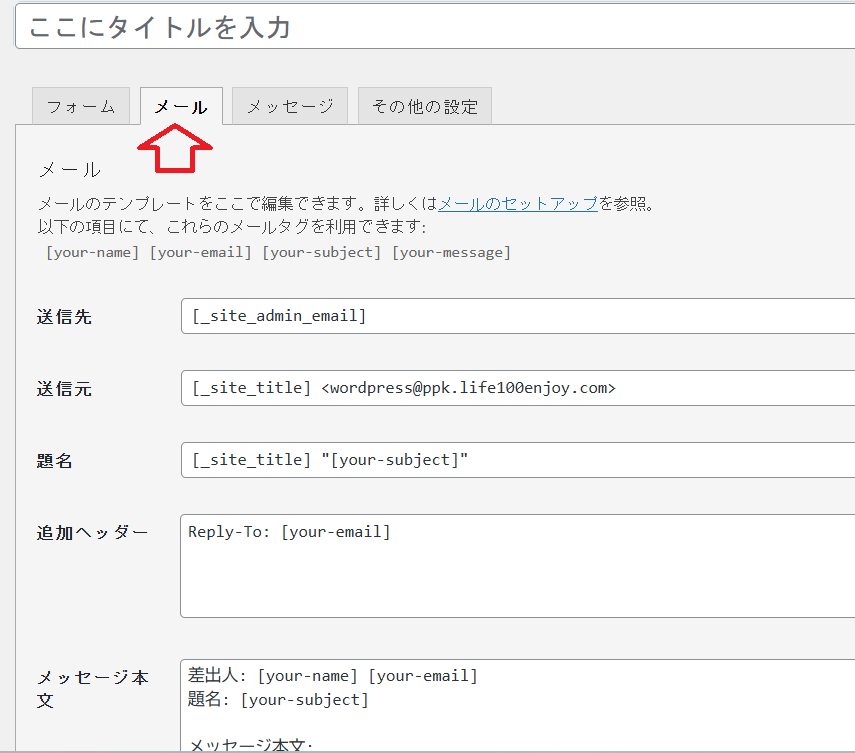
Task: Open the メッセージ tab
Action: click(x=290, y=106)
